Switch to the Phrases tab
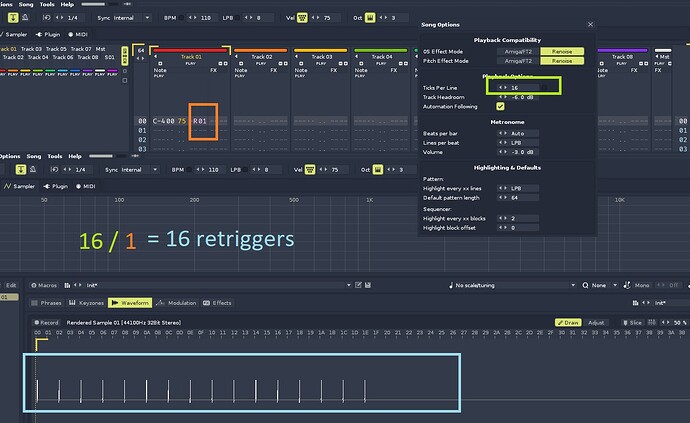This screenshot has height=423, width=690. click(46, 303)
